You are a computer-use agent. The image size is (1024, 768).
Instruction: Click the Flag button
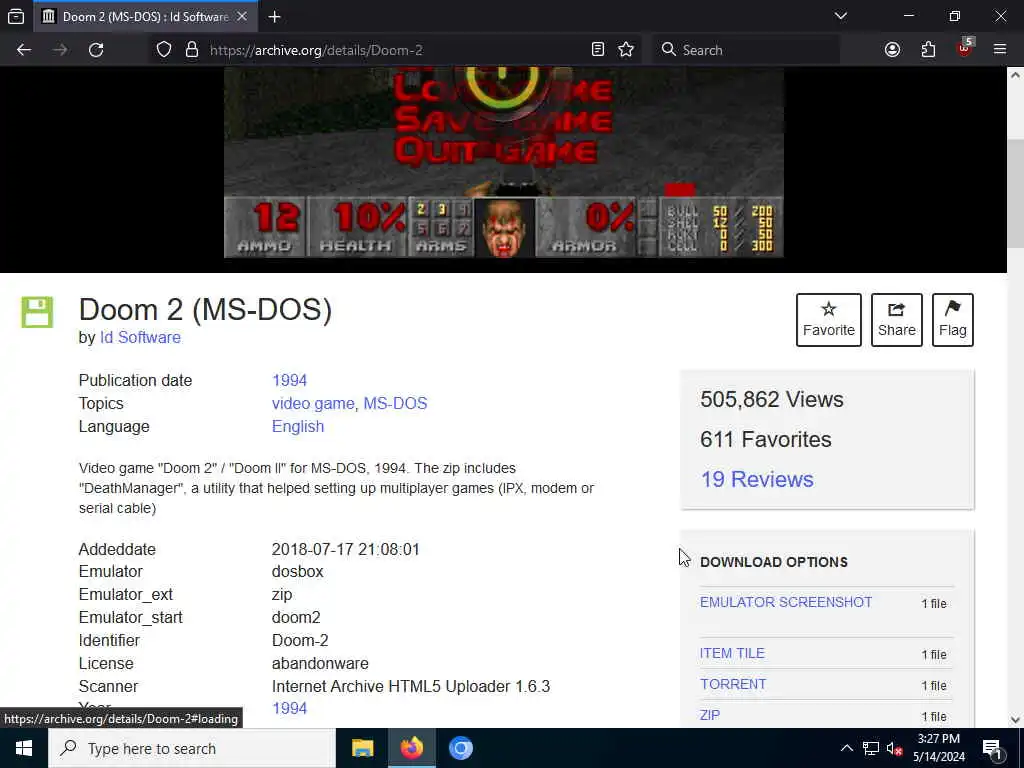(x=953, y=320)
